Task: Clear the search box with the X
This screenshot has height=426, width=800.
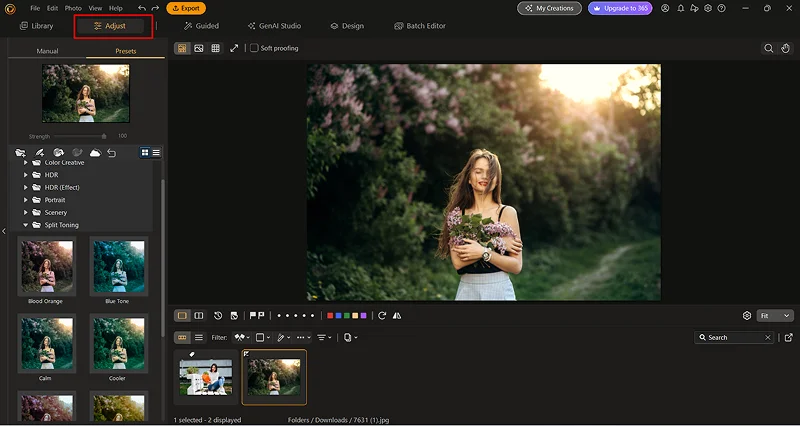Action: pos(767,337)
